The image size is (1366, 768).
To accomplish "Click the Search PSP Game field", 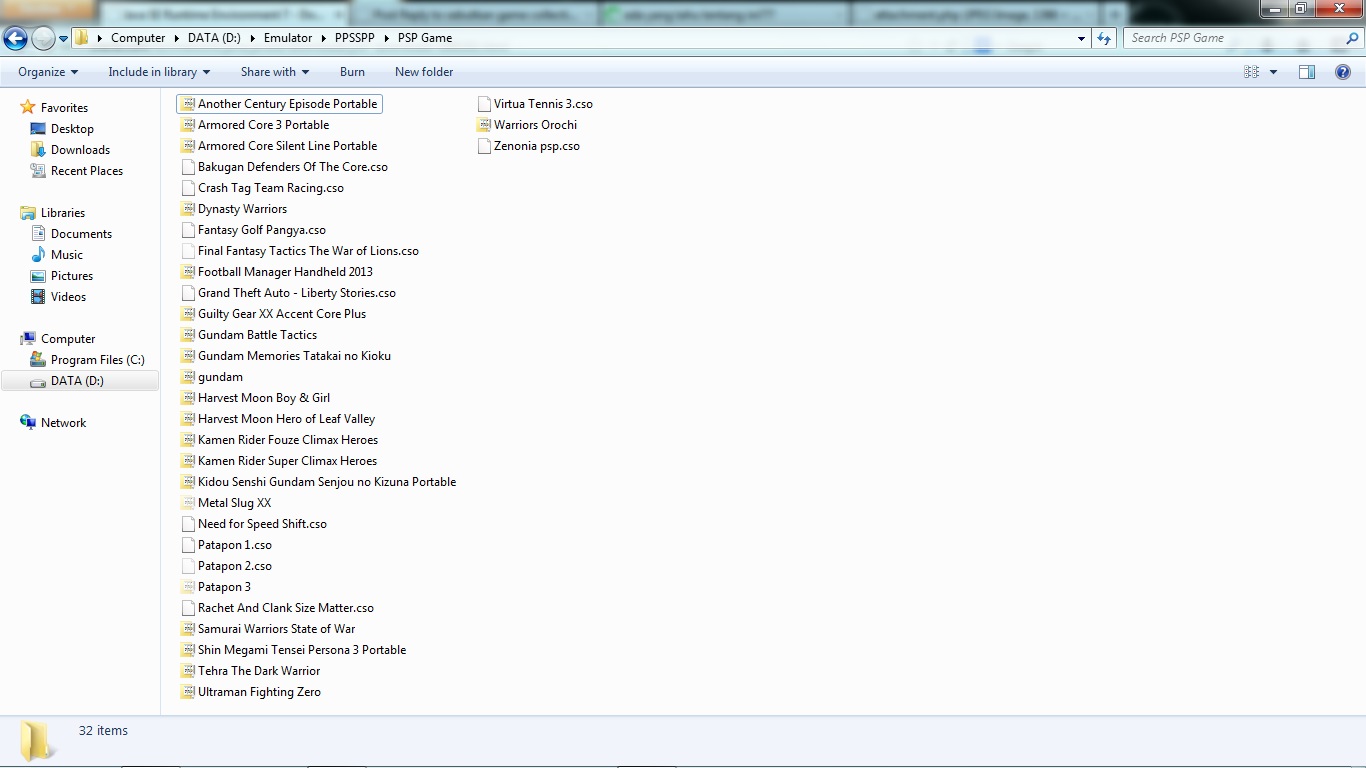I will (1235, 38).
